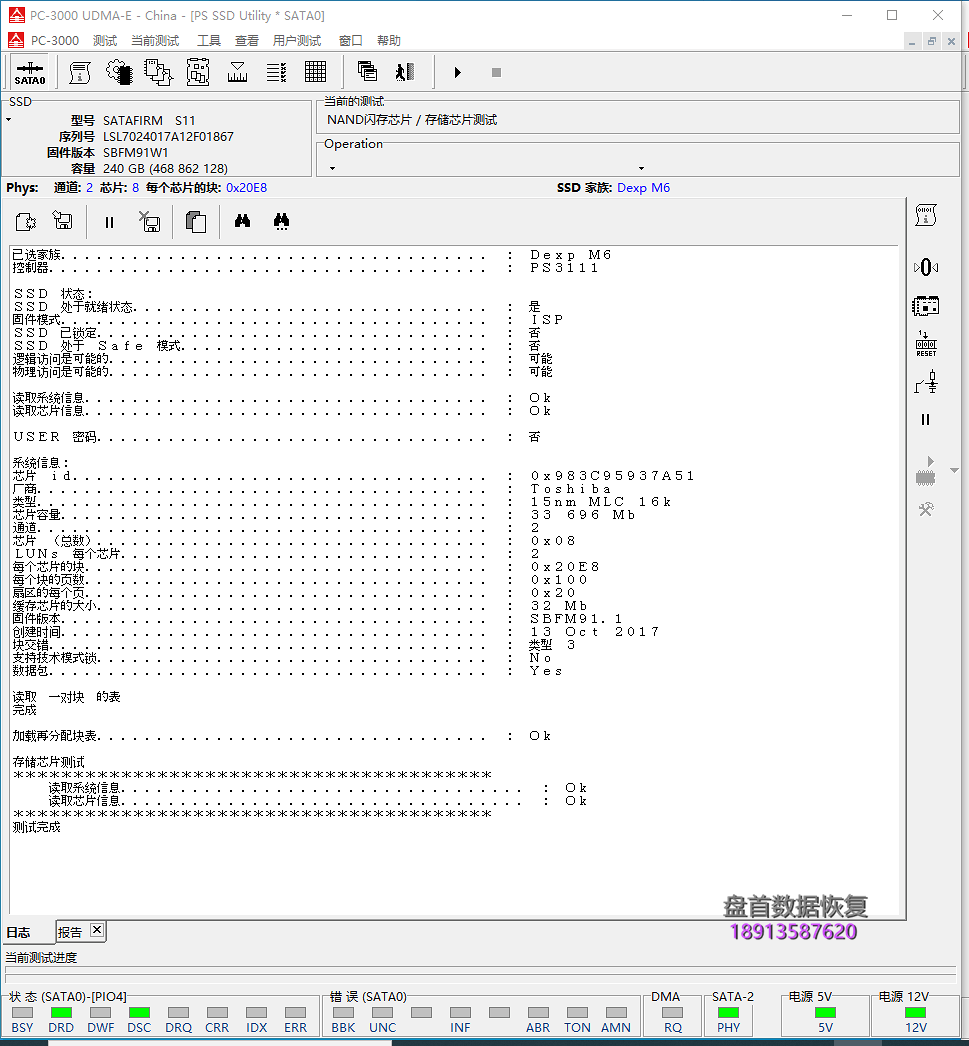This screenshot has width=969, height=1046.
Task: Save the log with floppy arrow icon
Action: tap(63, 221)
